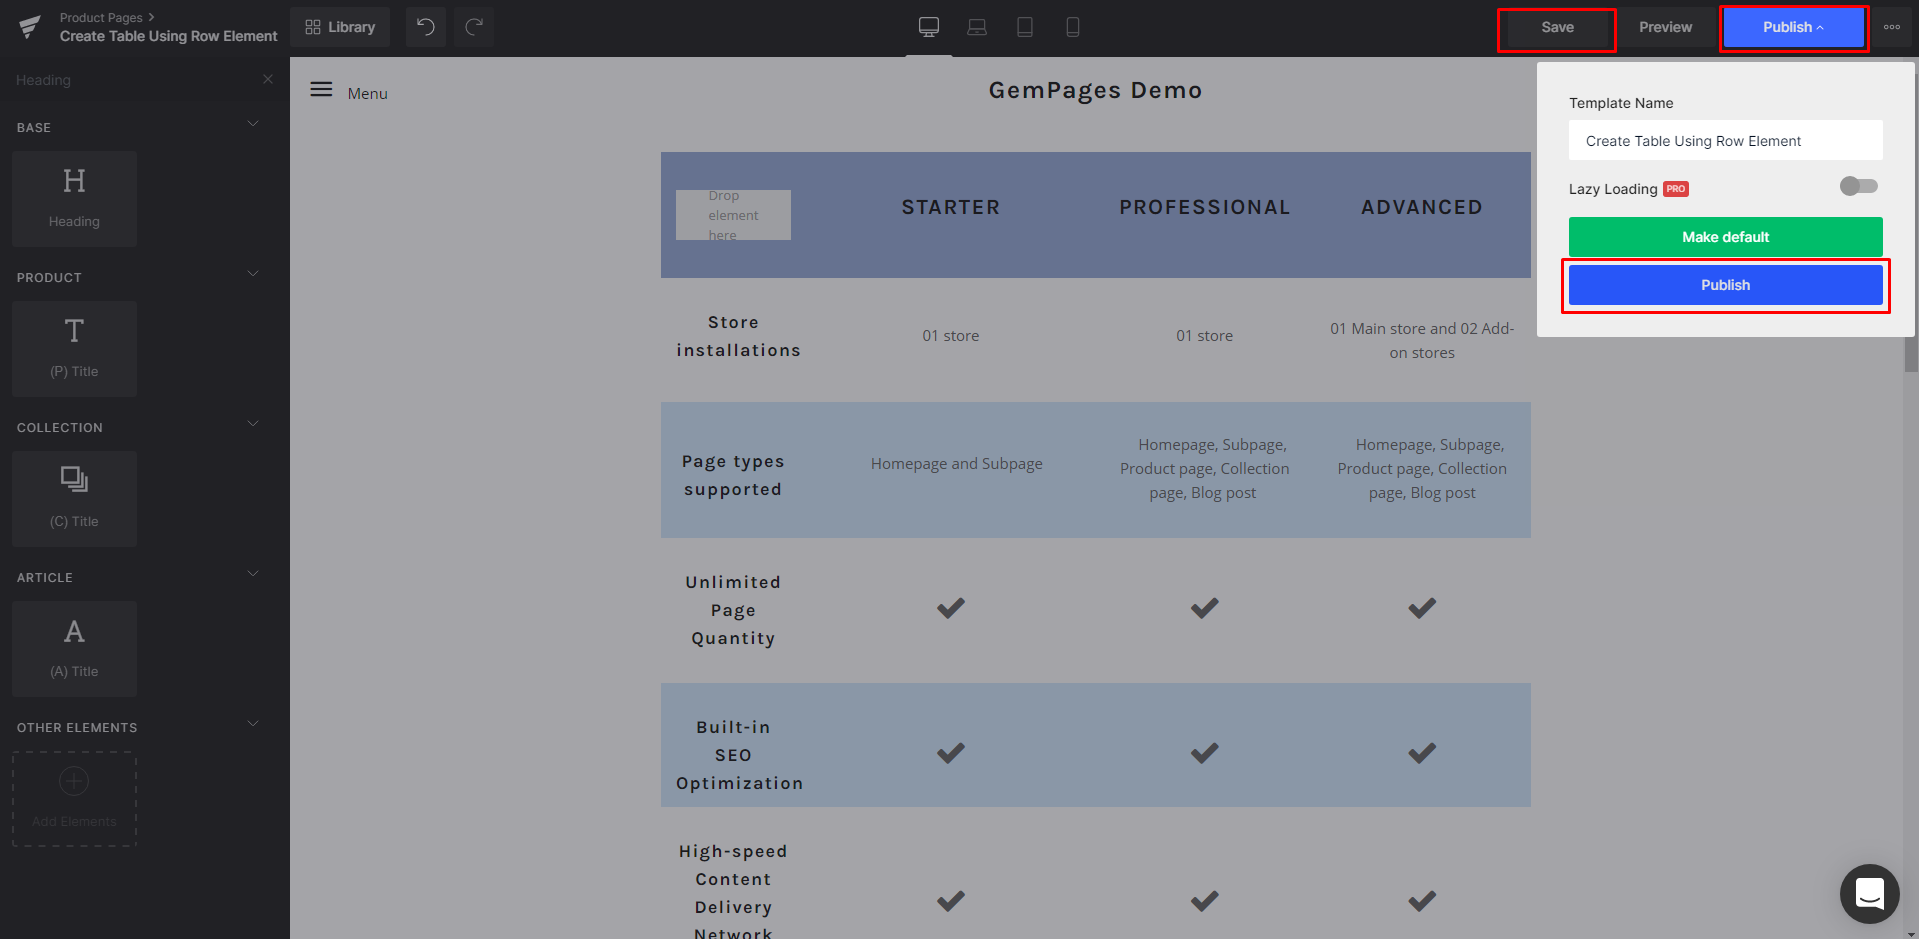This screenshot has height=939, width=1919.
Task: Click the Save button
Action: click(x=1557, y=27)
